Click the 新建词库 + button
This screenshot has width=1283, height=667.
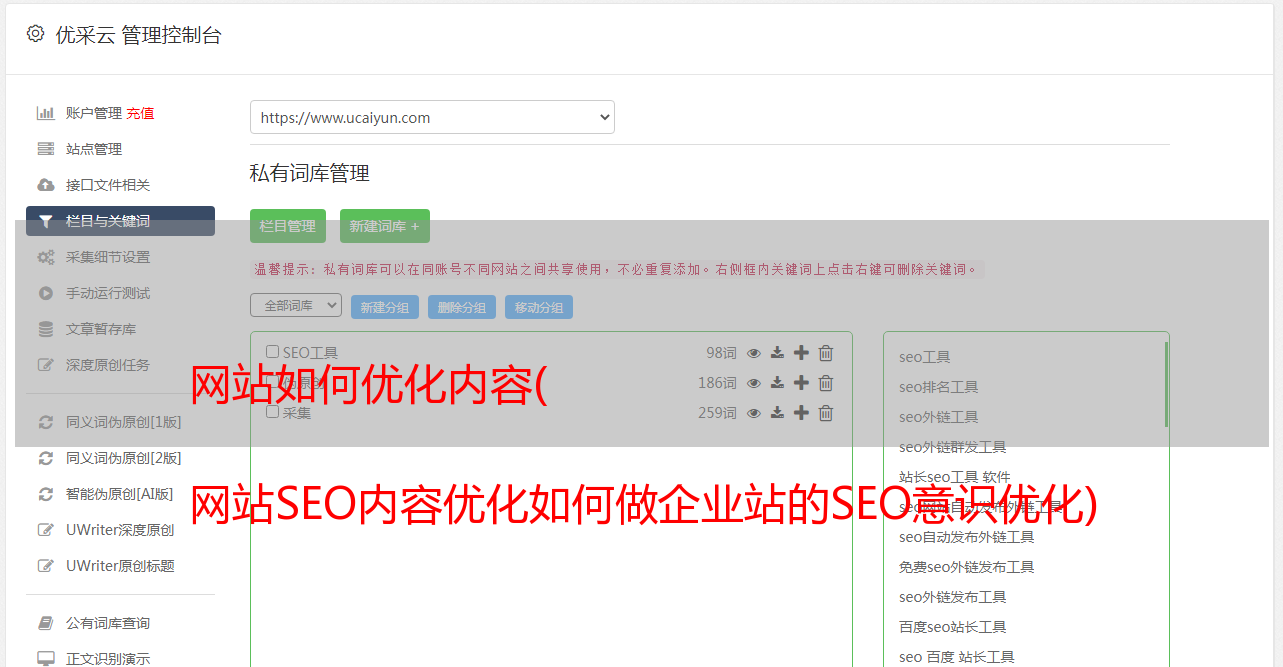(x=385, y=226)
